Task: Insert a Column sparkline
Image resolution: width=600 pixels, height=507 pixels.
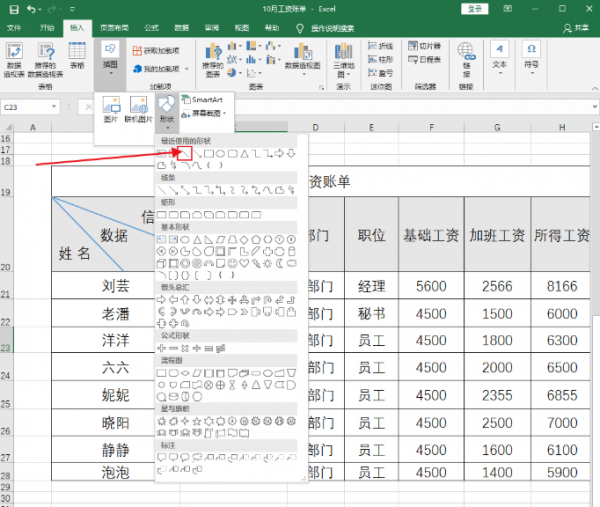Action: click(x=381, y=59)
